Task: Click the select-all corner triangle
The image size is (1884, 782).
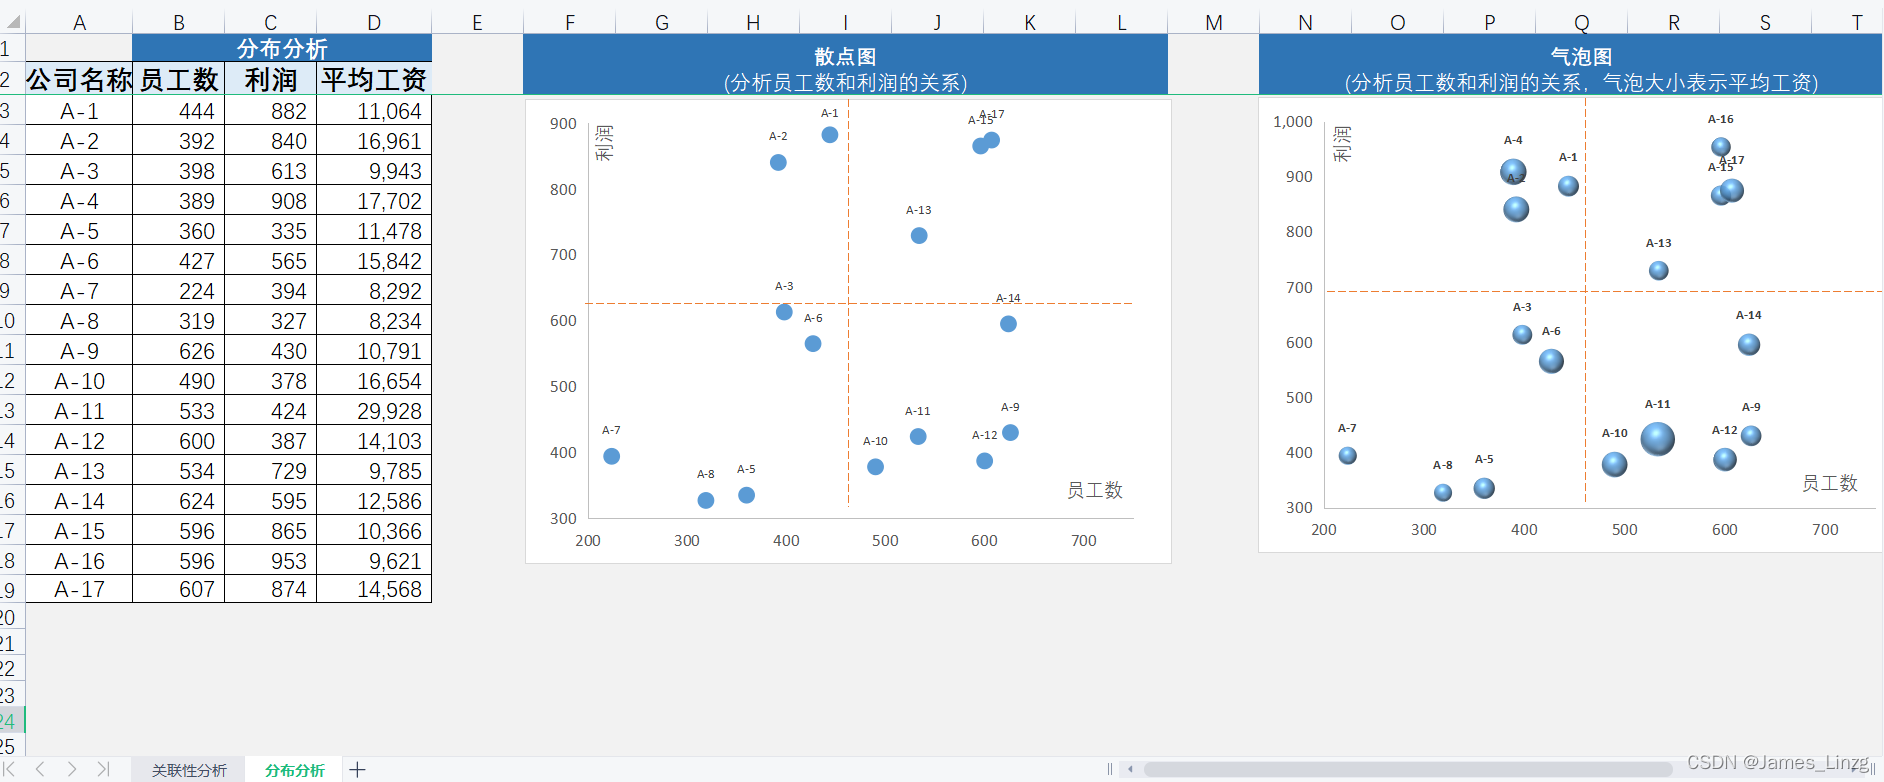Action: pos(13,22)
